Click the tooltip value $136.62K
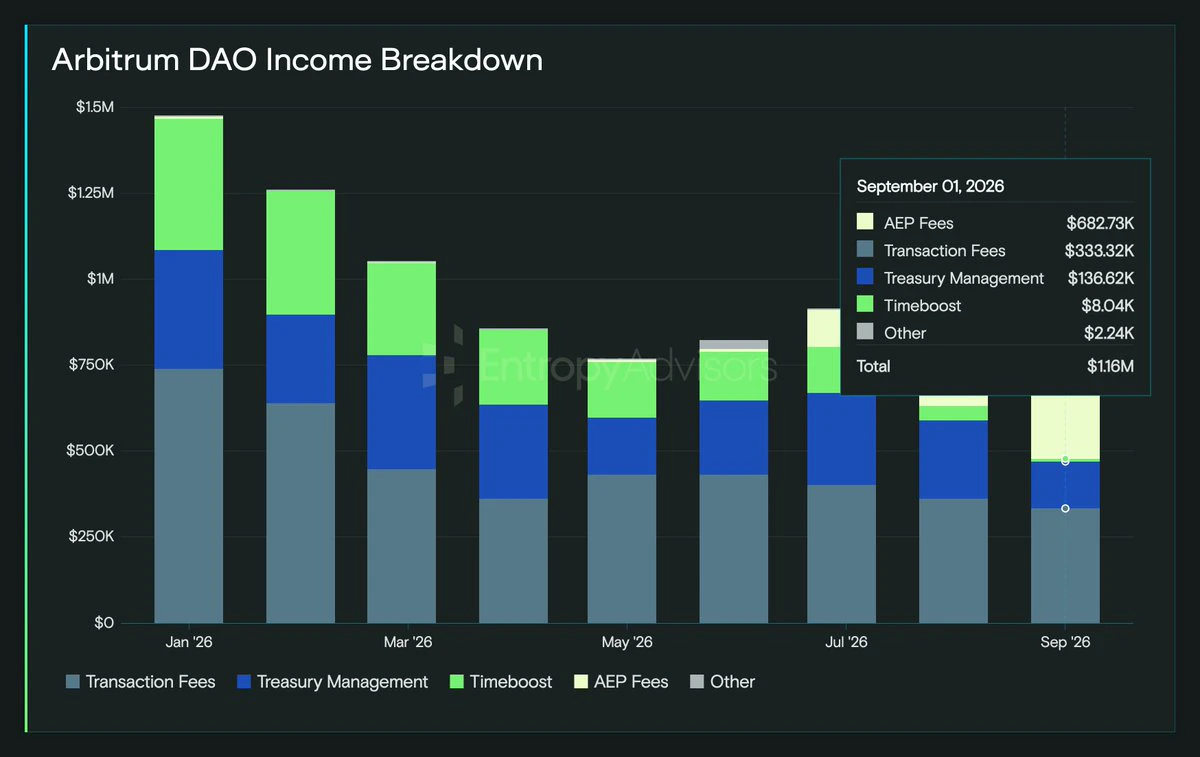1200x757 pixels. pyautogui.click(x=1100, y=278)
